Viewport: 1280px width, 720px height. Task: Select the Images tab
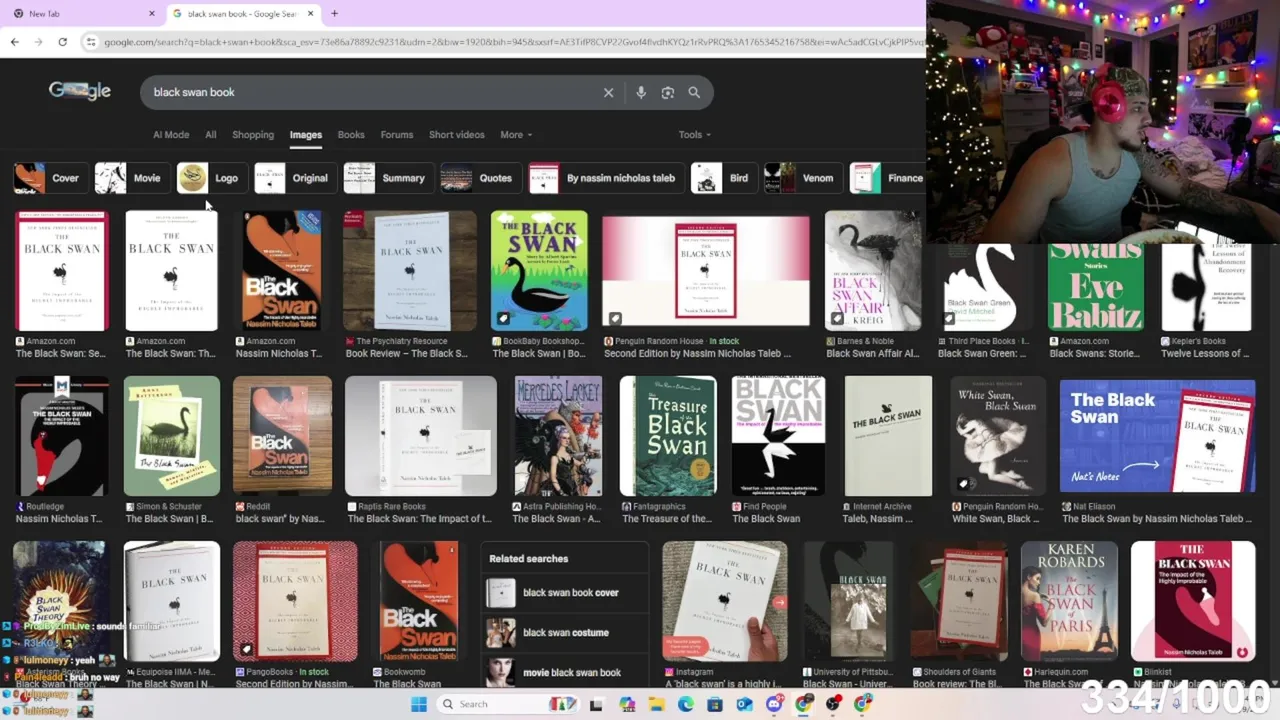(306, 135)
